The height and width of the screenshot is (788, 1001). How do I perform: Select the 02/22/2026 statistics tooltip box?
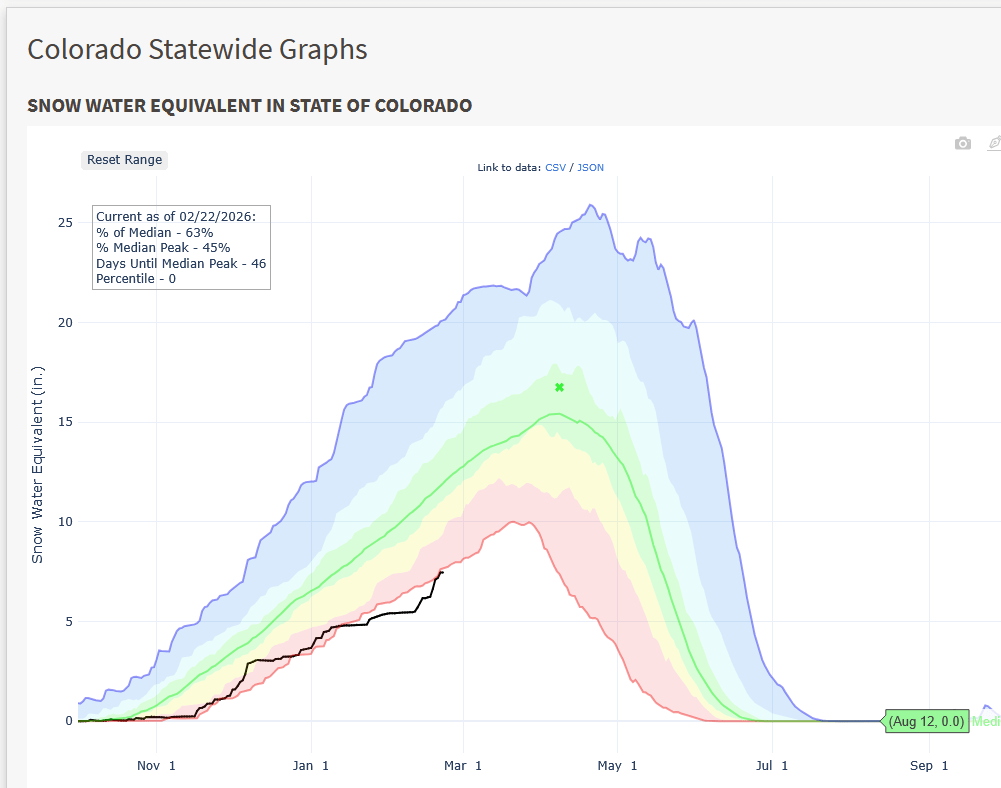point(181,247)
